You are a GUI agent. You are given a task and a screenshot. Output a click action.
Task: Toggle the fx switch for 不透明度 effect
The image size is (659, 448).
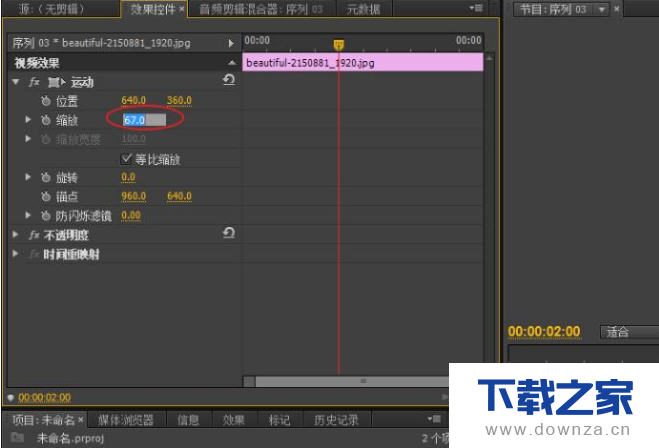point(34,235)
